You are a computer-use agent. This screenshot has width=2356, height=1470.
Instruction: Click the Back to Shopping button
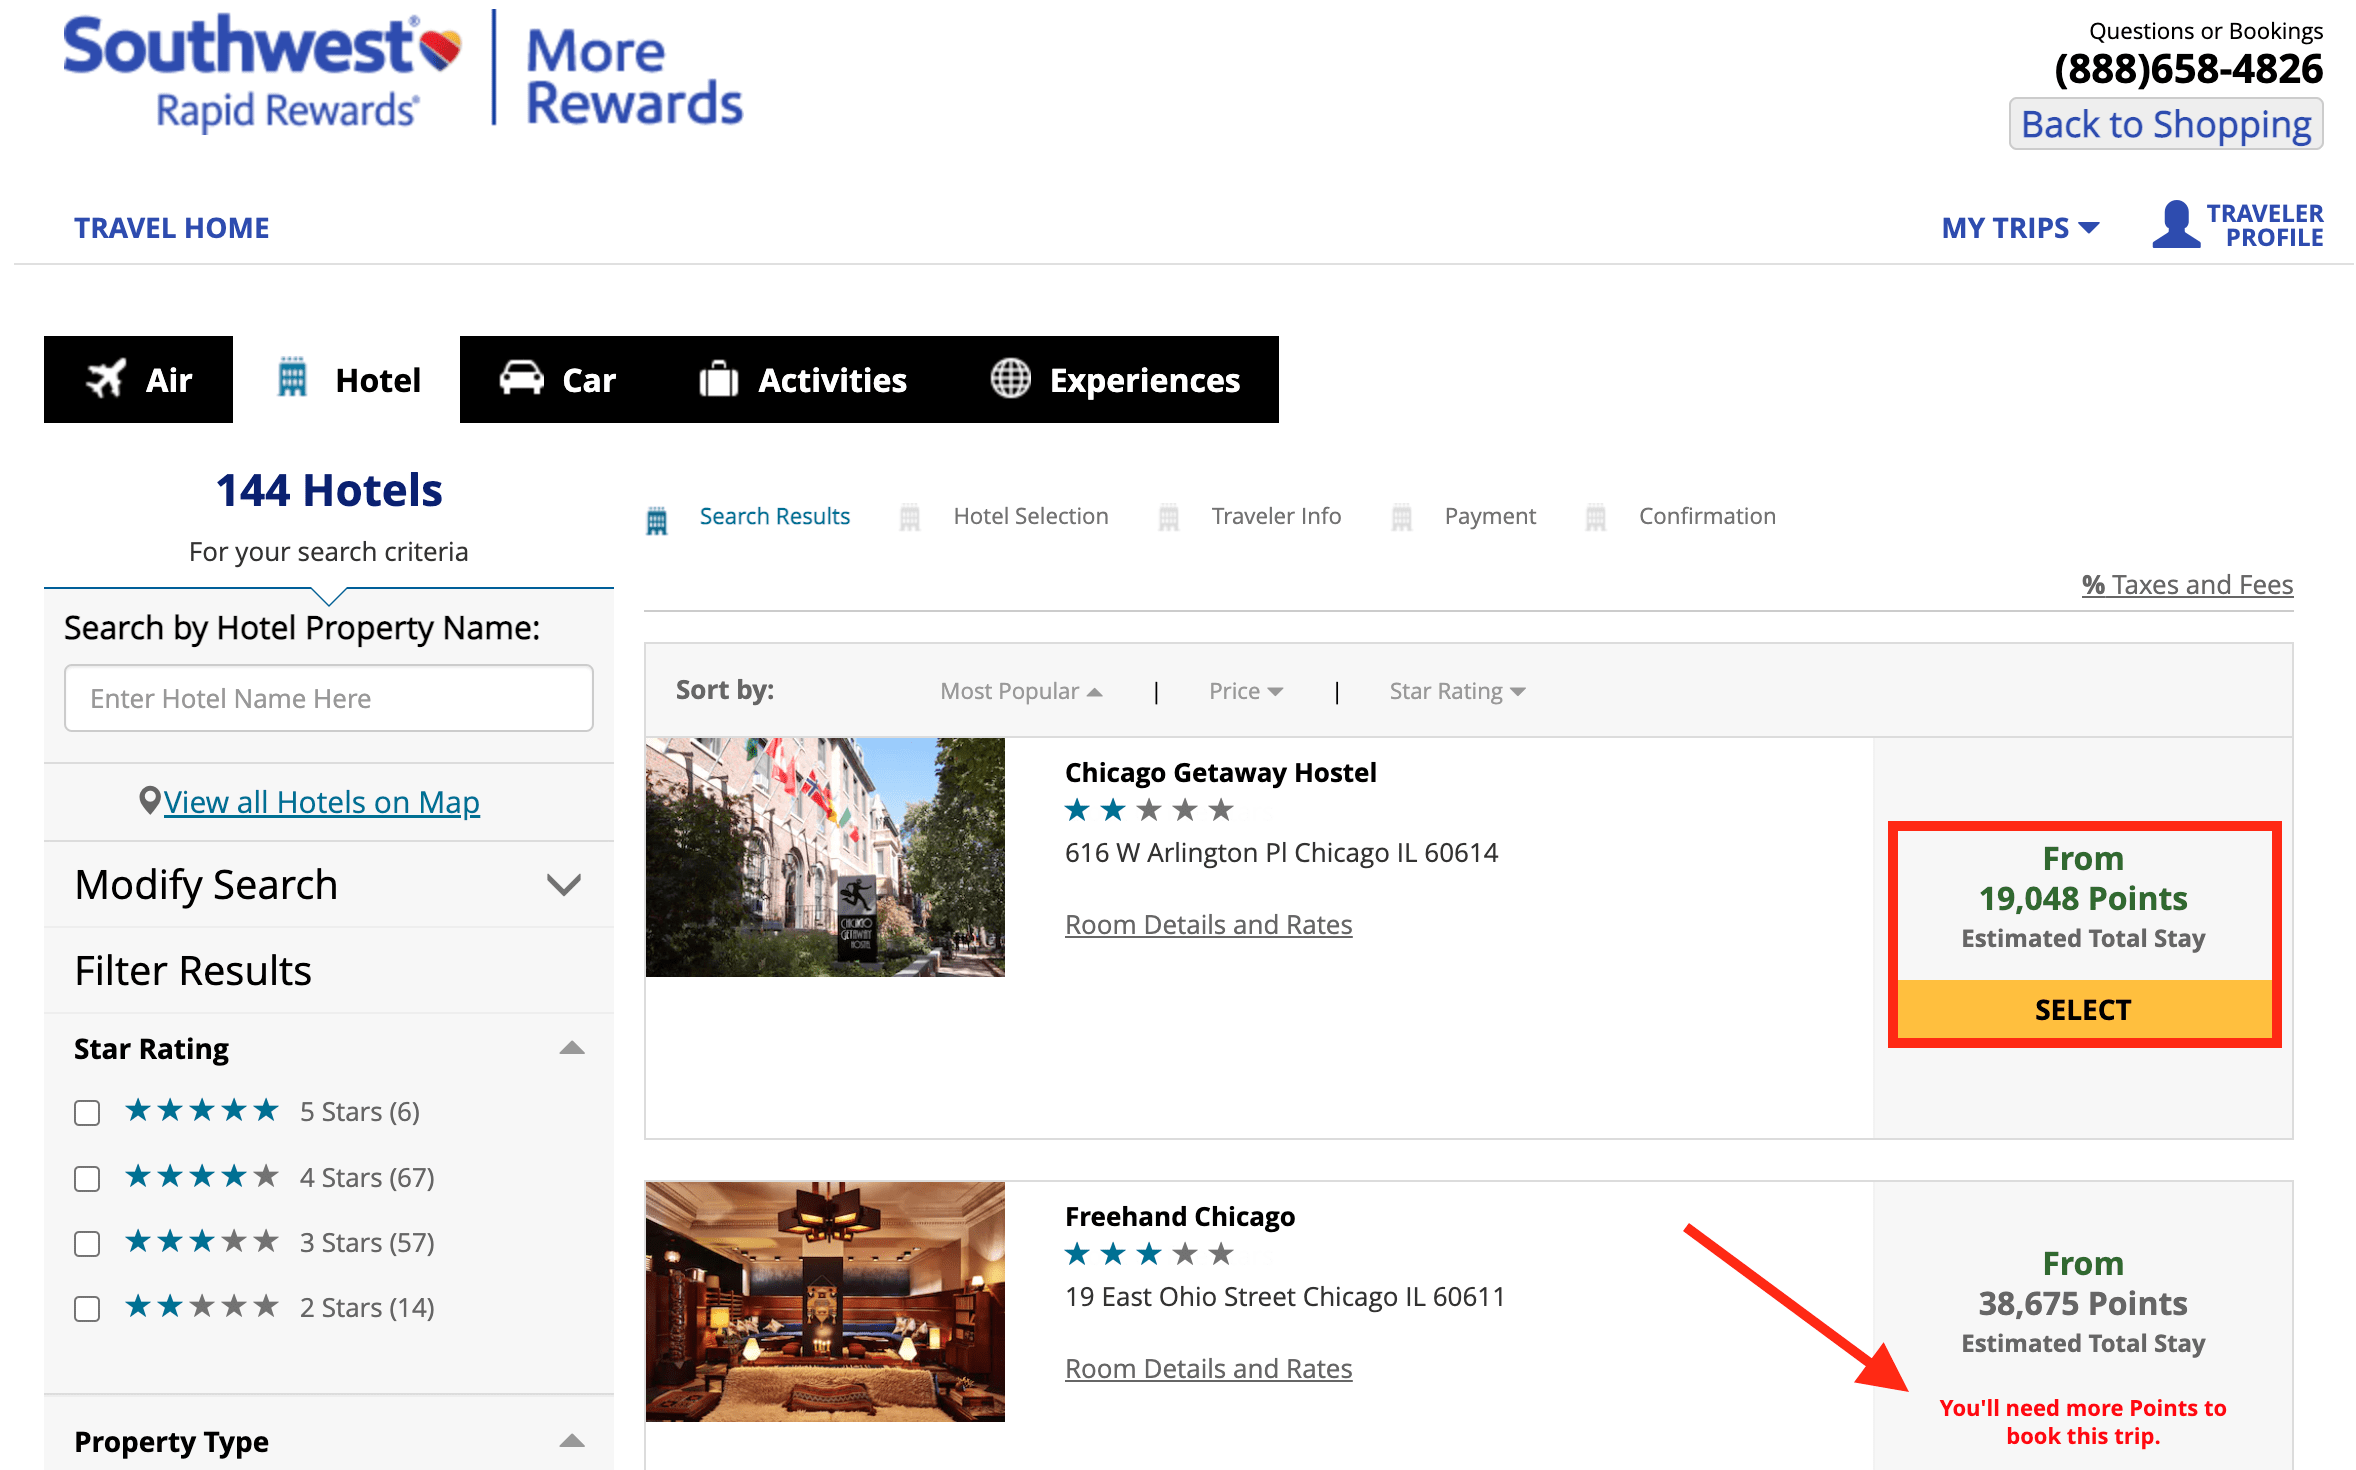(2165, 124)
